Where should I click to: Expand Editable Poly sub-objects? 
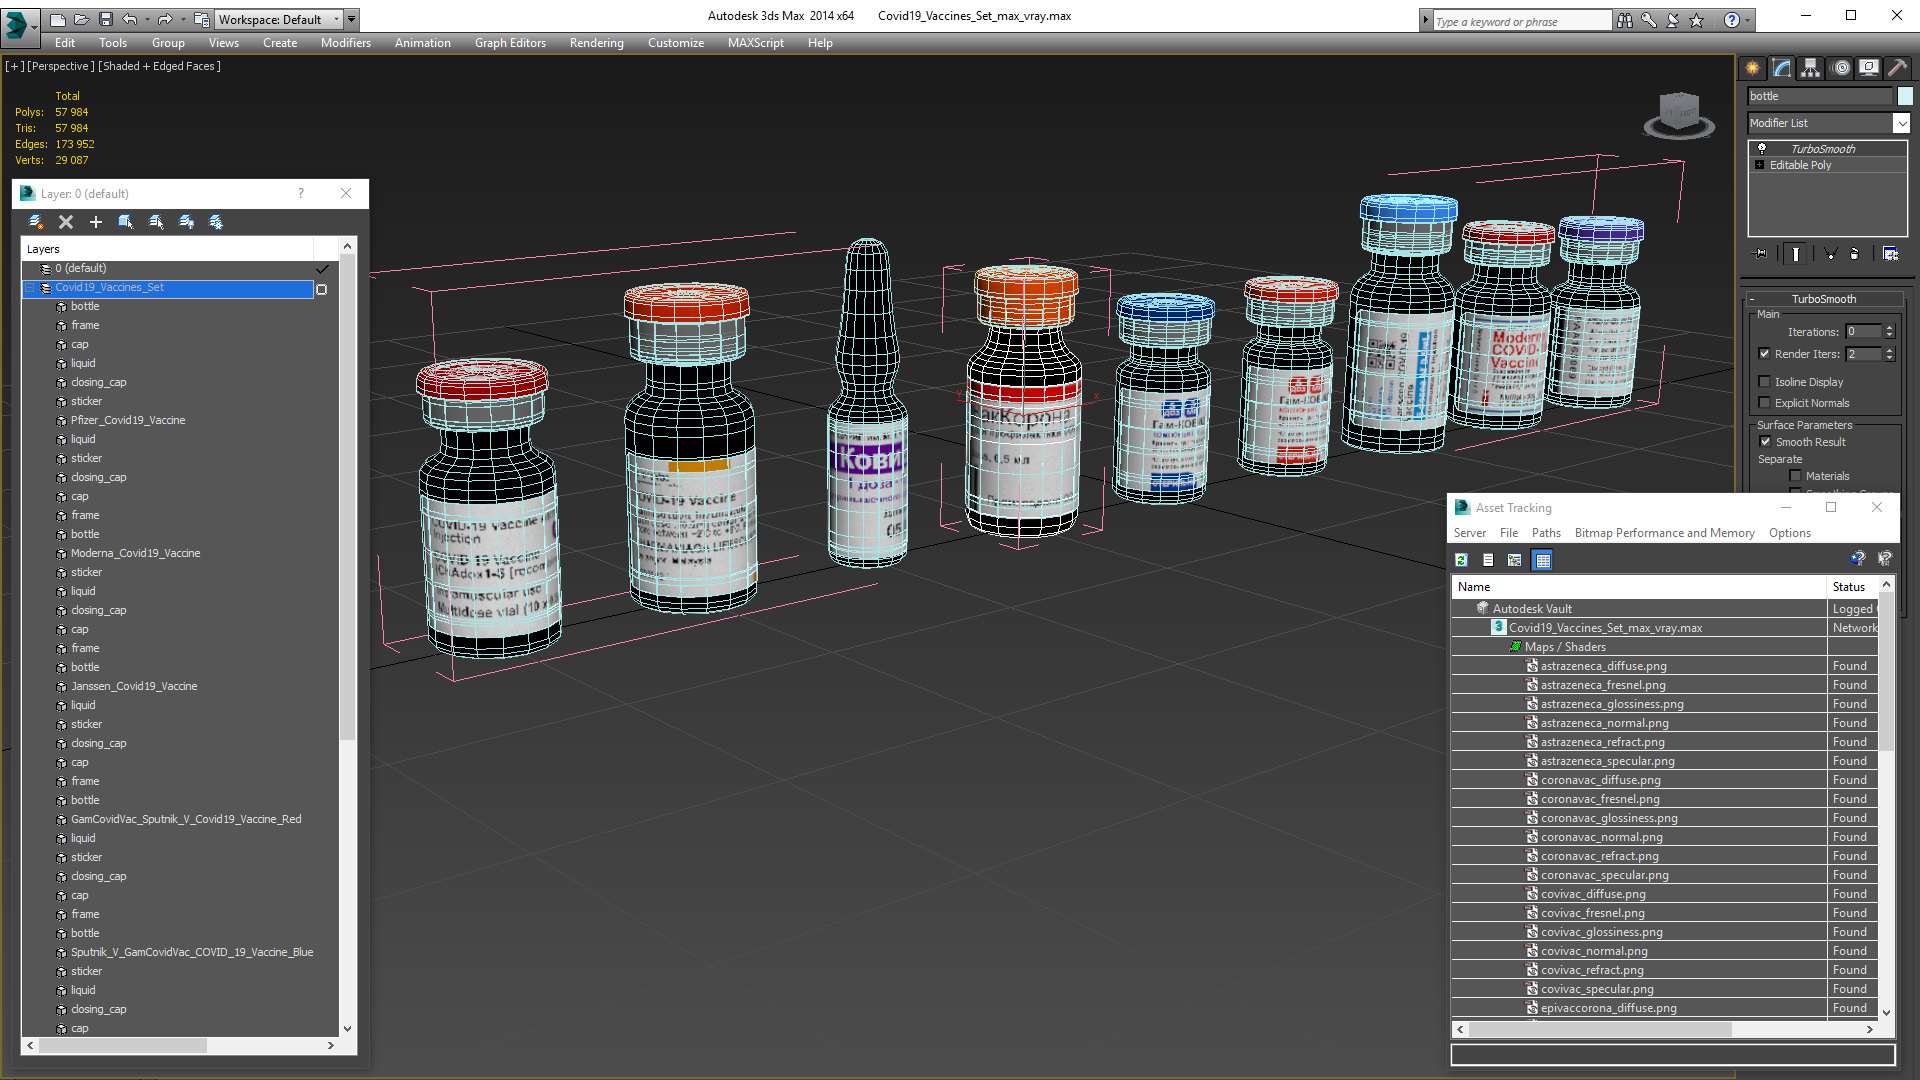click(1759, 165)
